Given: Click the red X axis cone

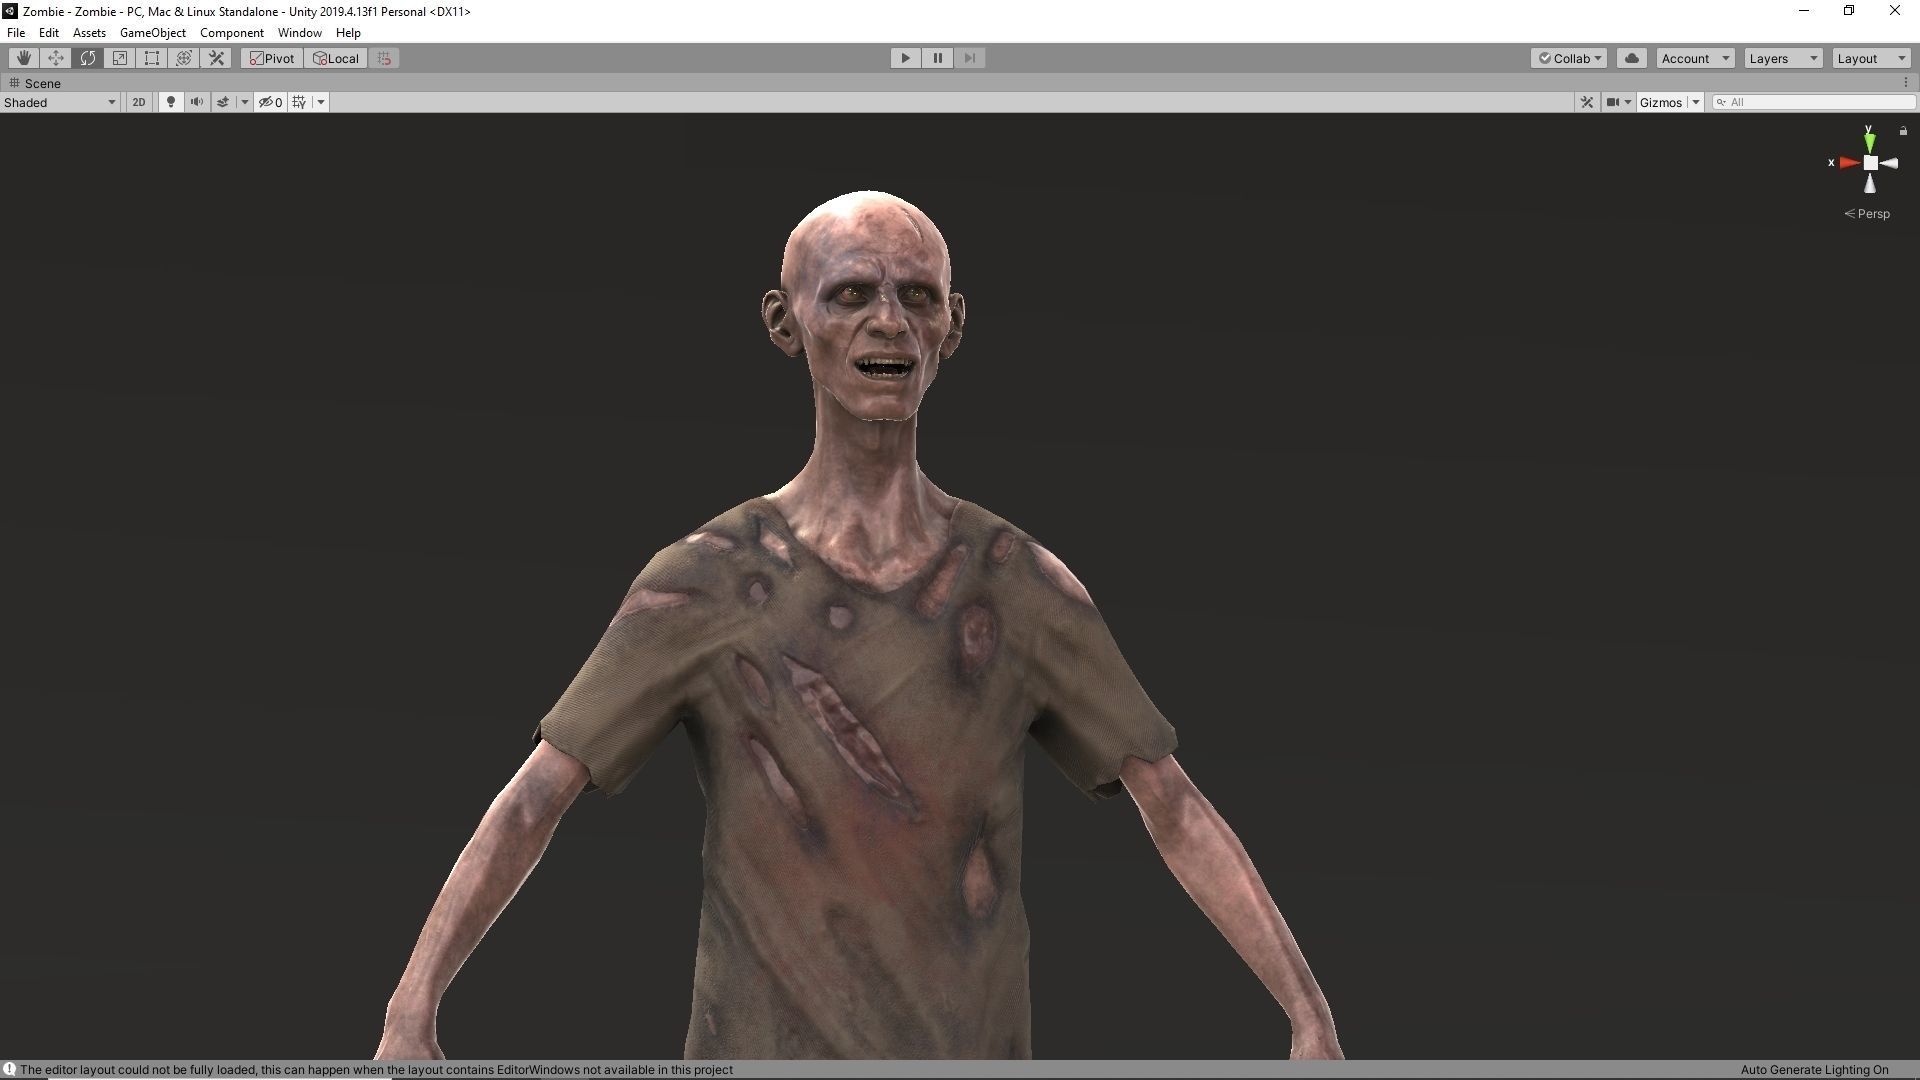Looking at the screenshot, I should click(1848, 163).
